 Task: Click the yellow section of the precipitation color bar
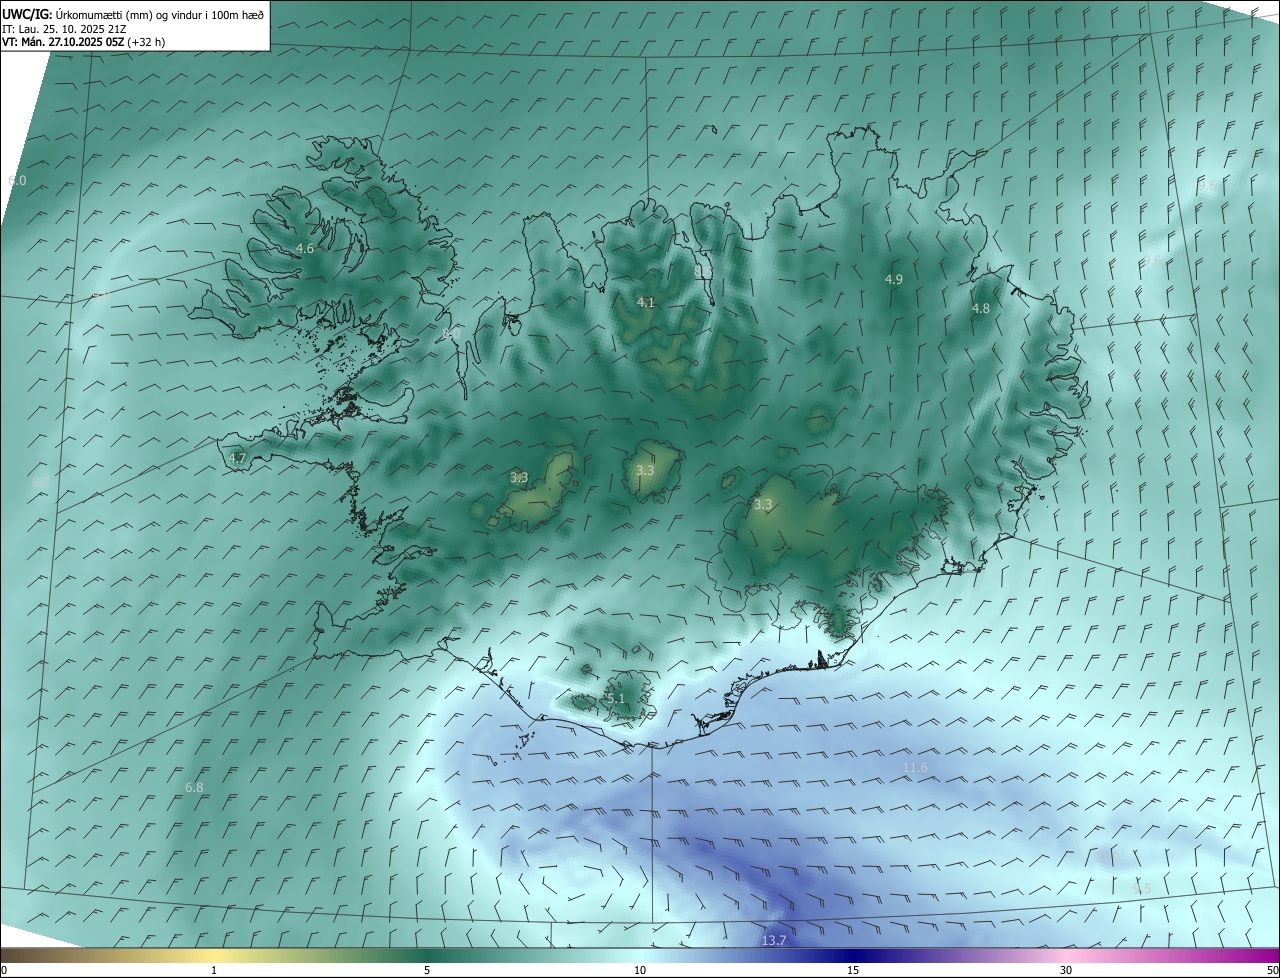215,956
